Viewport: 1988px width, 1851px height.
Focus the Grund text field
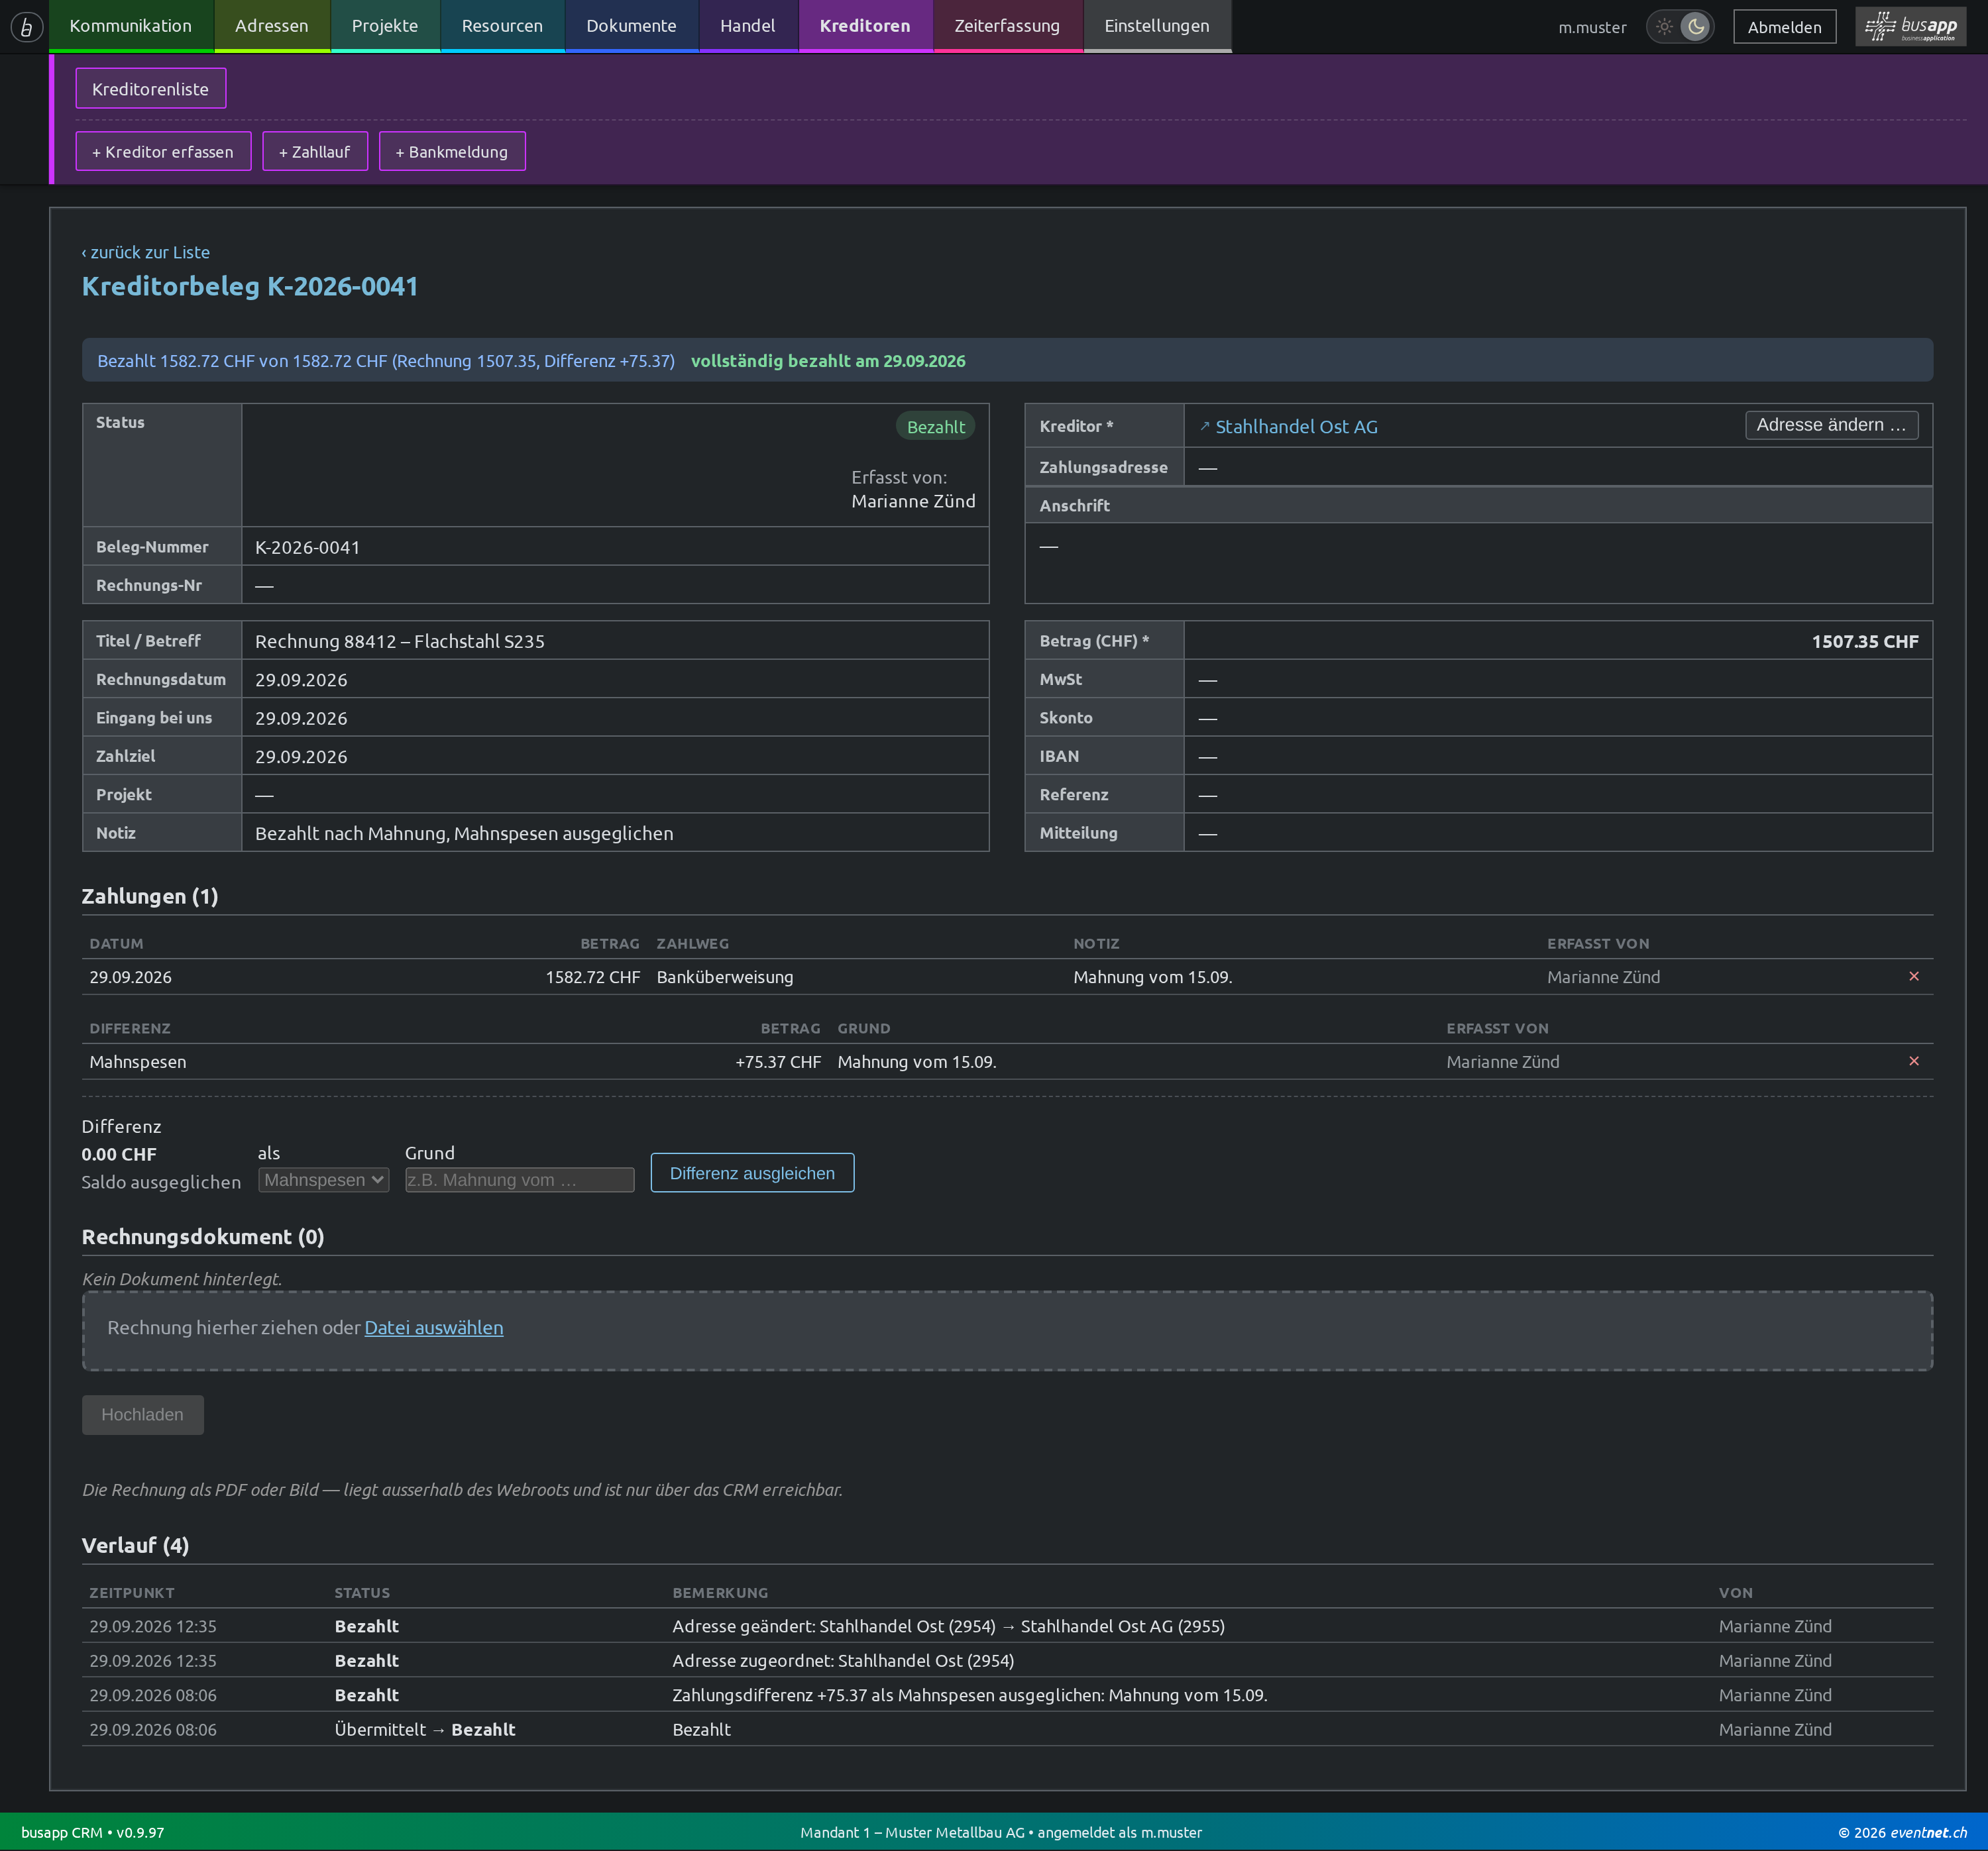click(x=519, y=1180)
